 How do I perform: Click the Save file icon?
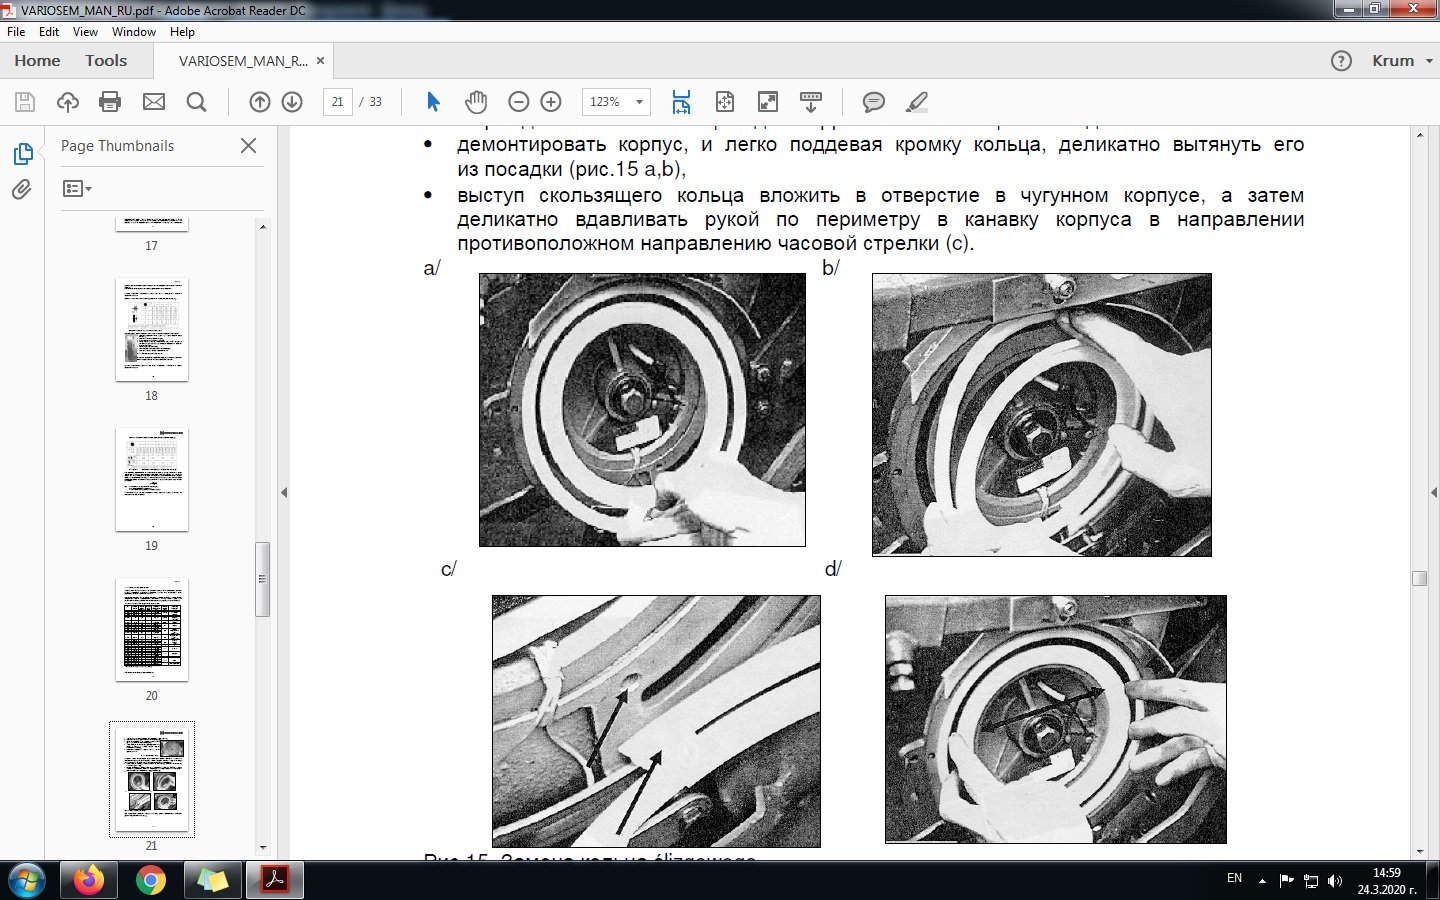tap(25, 102)
